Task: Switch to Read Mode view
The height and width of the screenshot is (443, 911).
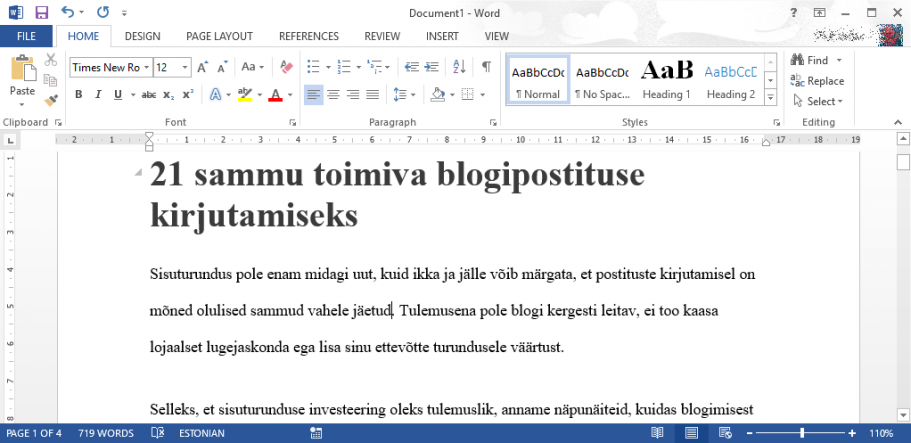Action: (x=657, y=433)
